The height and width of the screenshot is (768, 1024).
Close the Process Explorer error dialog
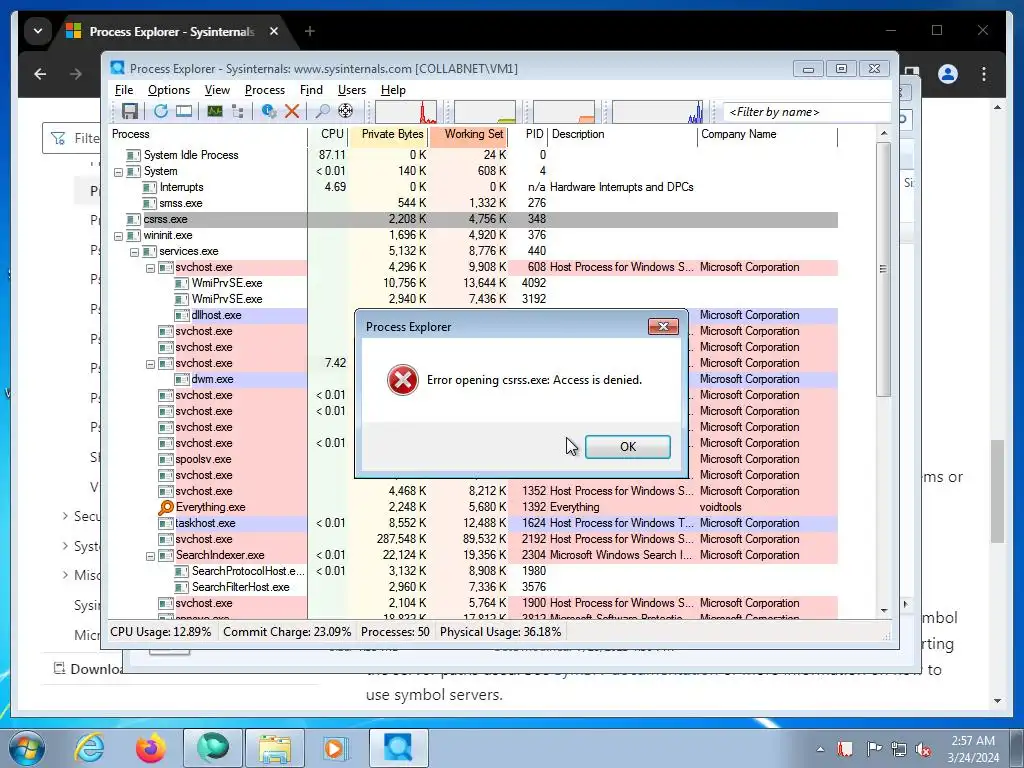click(663, 326)
